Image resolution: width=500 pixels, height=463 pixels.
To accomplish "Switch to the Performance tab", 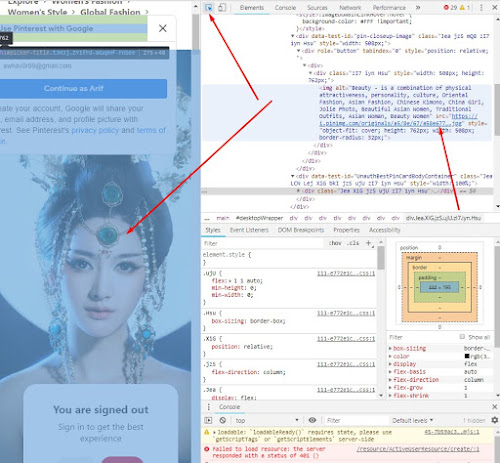I will point(389,7).
